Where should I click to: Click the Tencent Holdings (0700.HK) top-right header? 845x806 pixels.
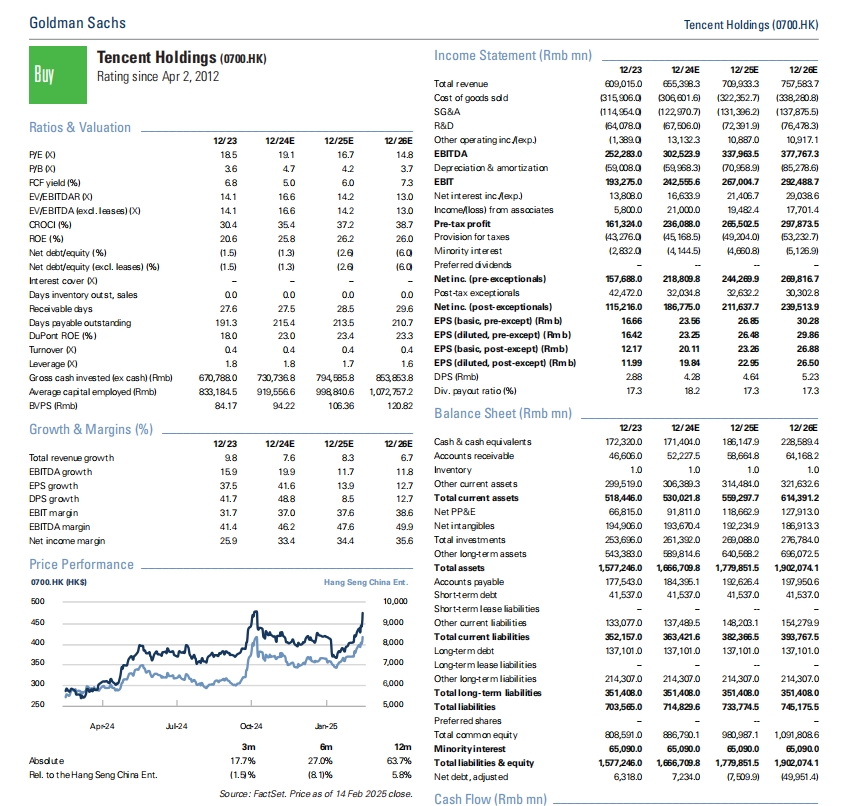pos(751,25)
